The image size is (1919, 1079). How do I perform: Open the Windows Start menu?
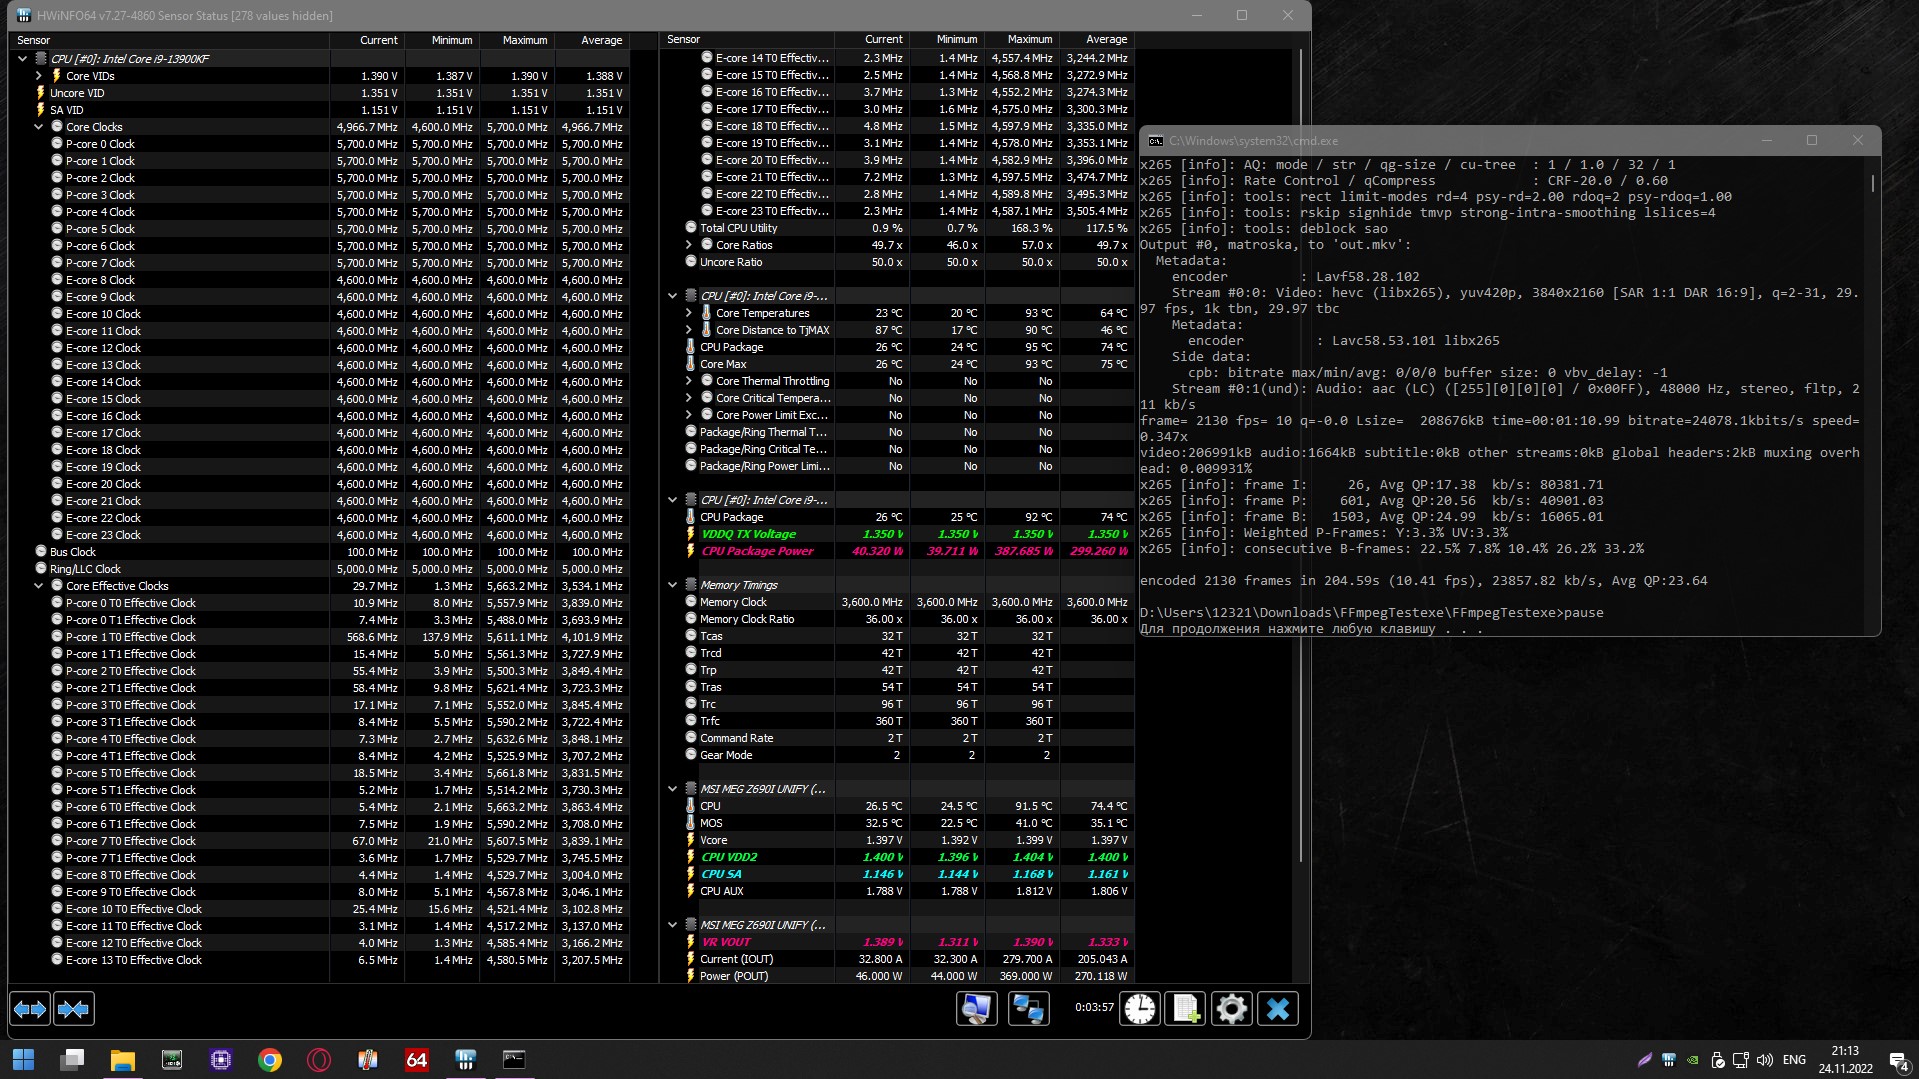point(23,1060)
